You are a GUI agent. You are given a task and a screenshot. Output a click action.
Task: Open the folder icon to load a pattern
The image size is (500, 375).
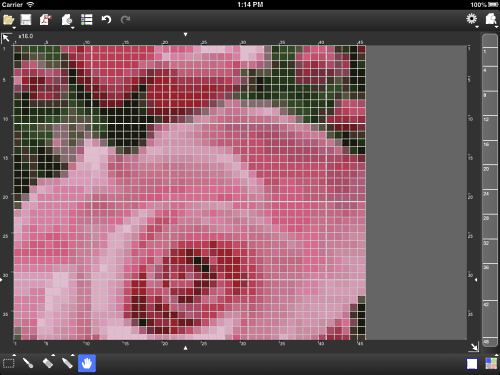click(x=8, y=20)
